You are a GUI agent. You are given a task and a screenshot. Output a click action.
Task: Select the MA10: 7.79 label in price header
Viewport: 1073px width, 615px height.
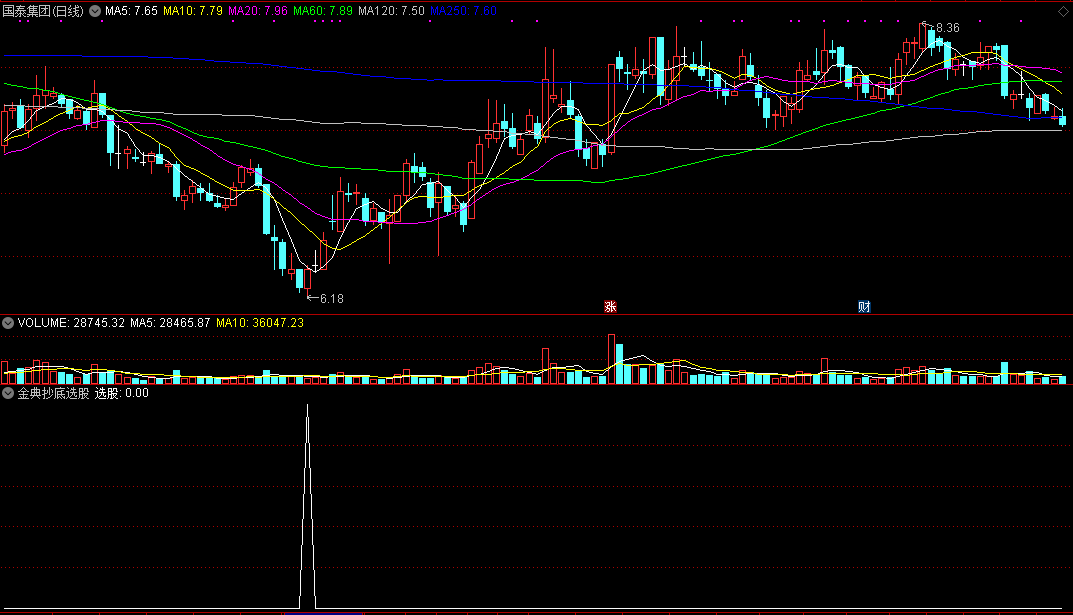(193, 11)
